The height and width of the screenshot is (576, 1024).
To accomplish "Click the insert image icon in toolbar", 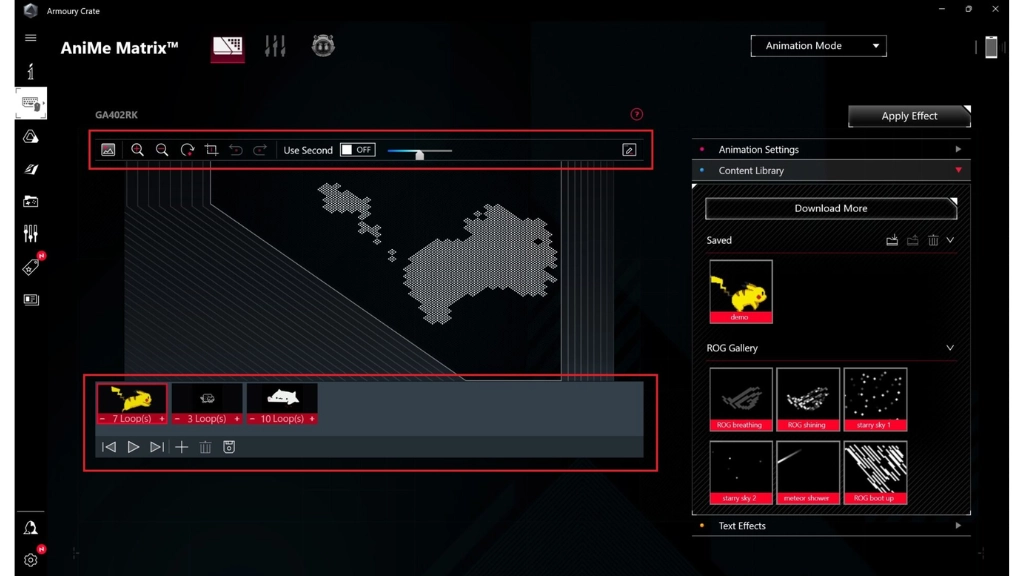I will pos(108,150).
